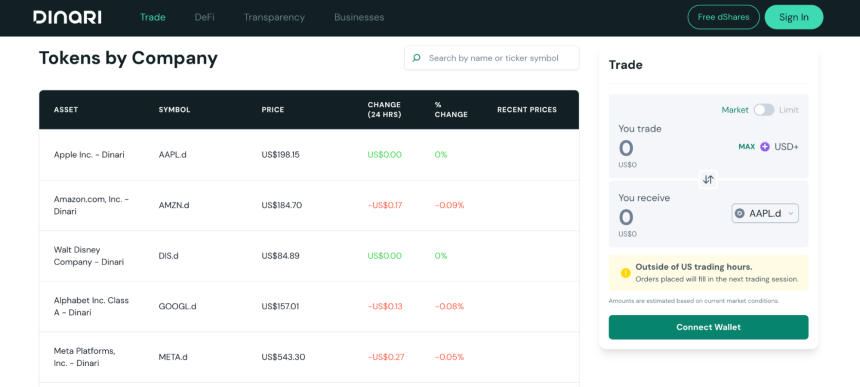
Task: Select the Apple Inc. - Dinari row
Action: pos(309,155)
